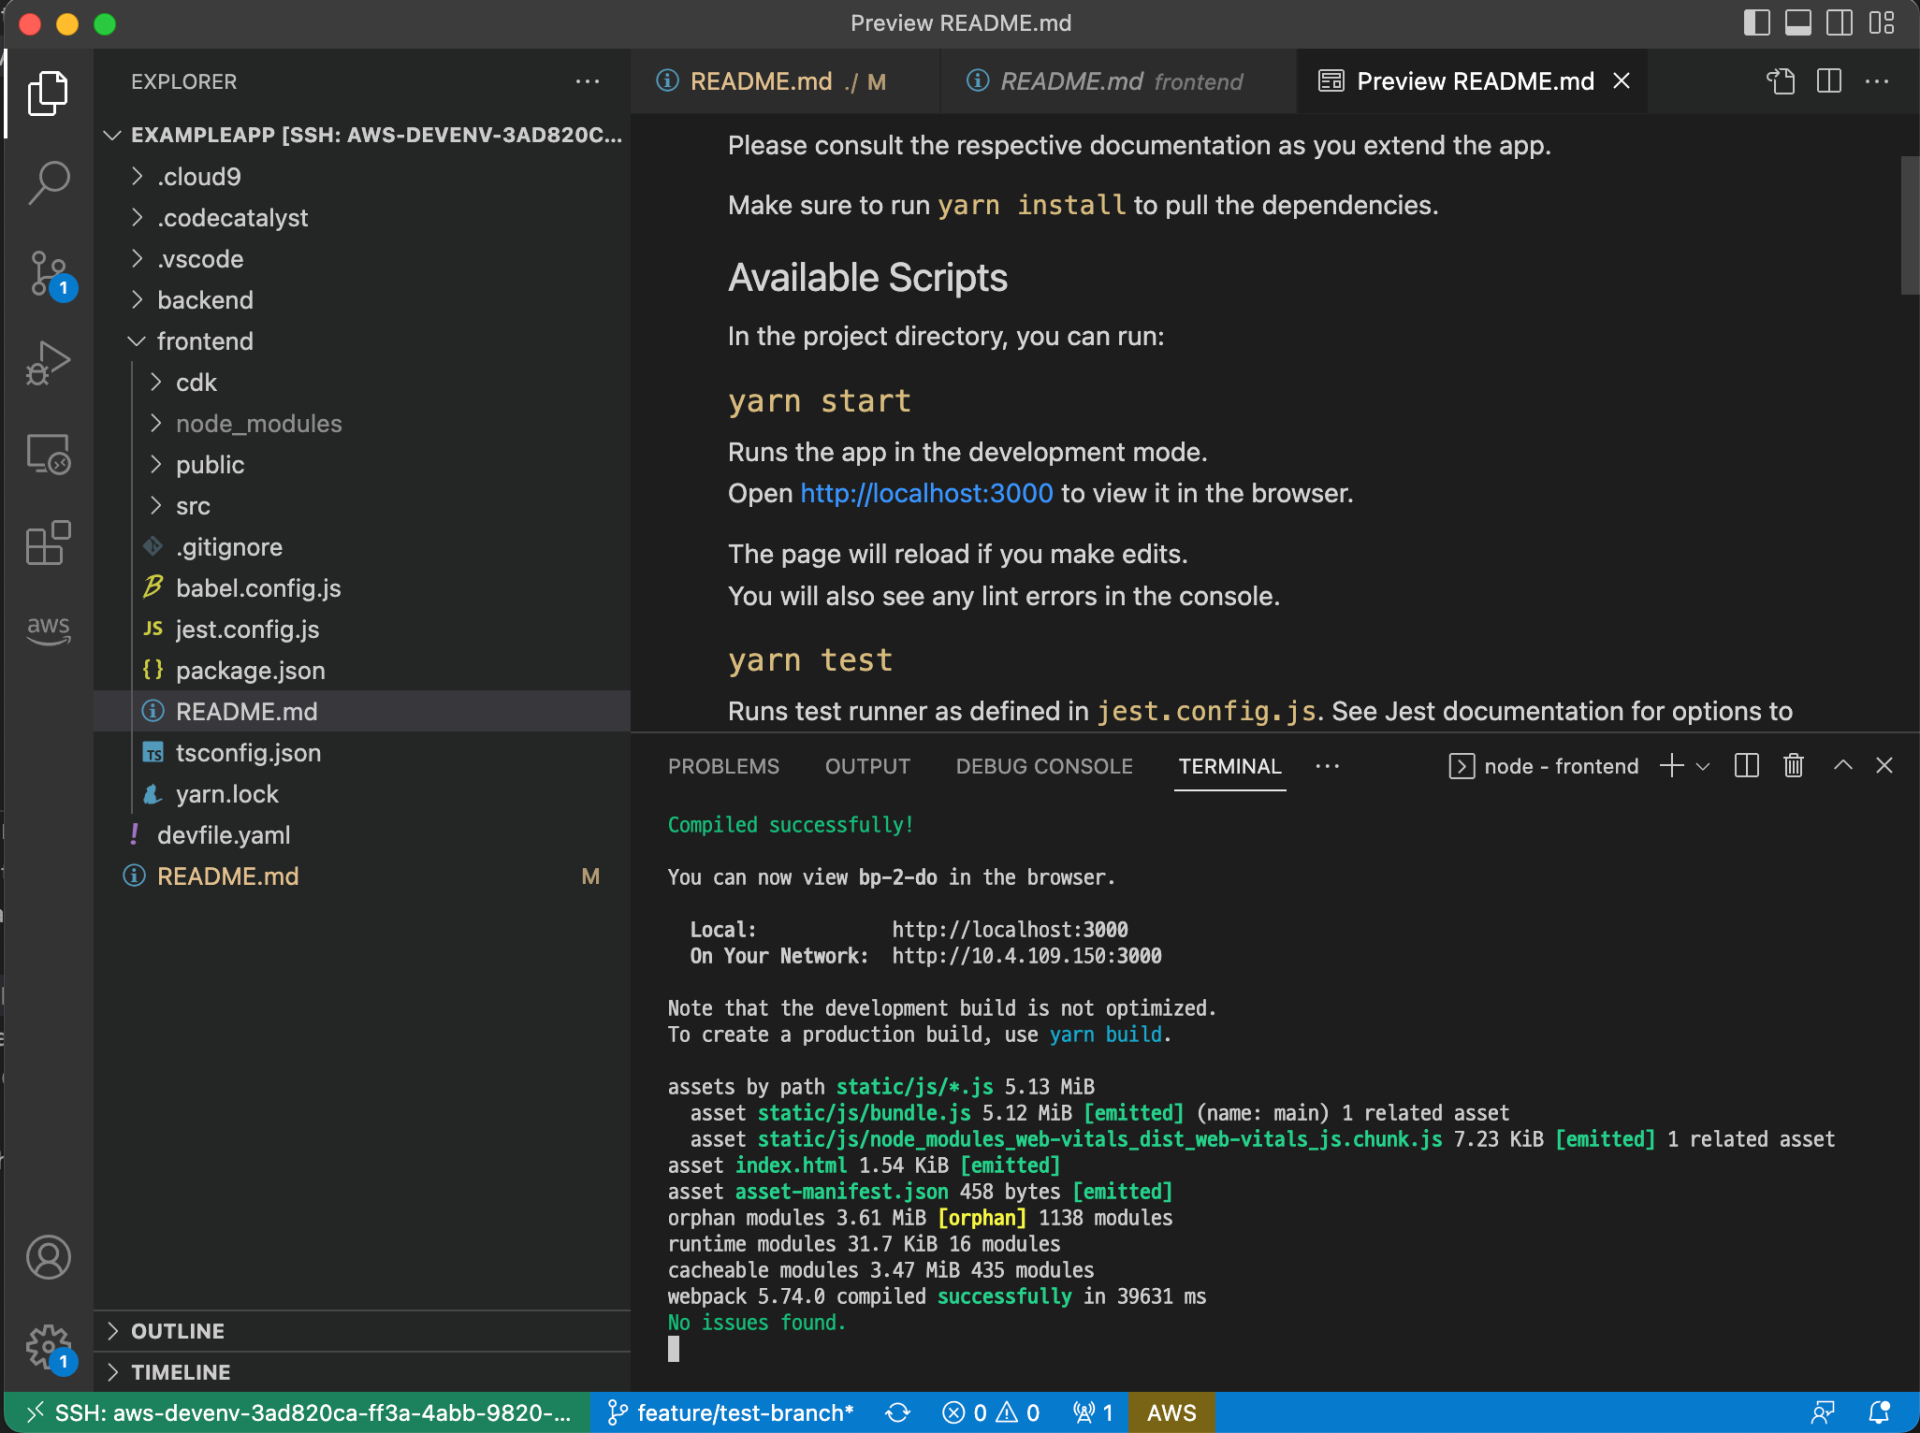This screenshot has width=1920, height=1433.
Task: Toggle bottom panel visibility in title bar
Action: click(x=1797, y=23)
